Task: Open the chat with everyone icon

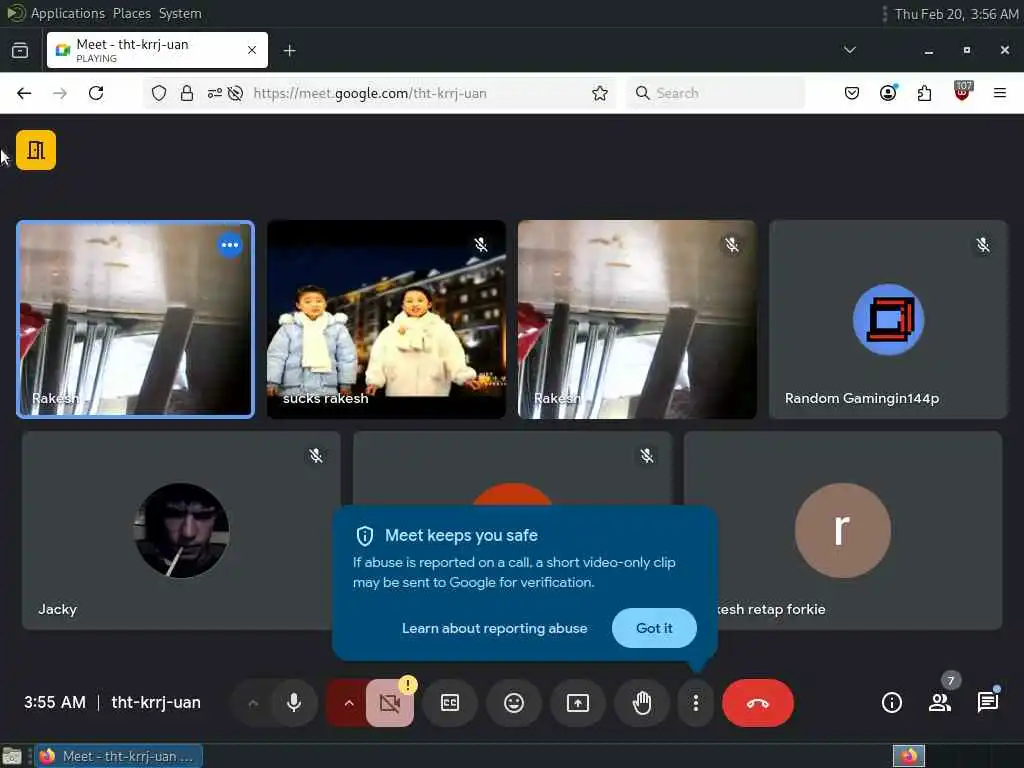Action: coord(987,703)
